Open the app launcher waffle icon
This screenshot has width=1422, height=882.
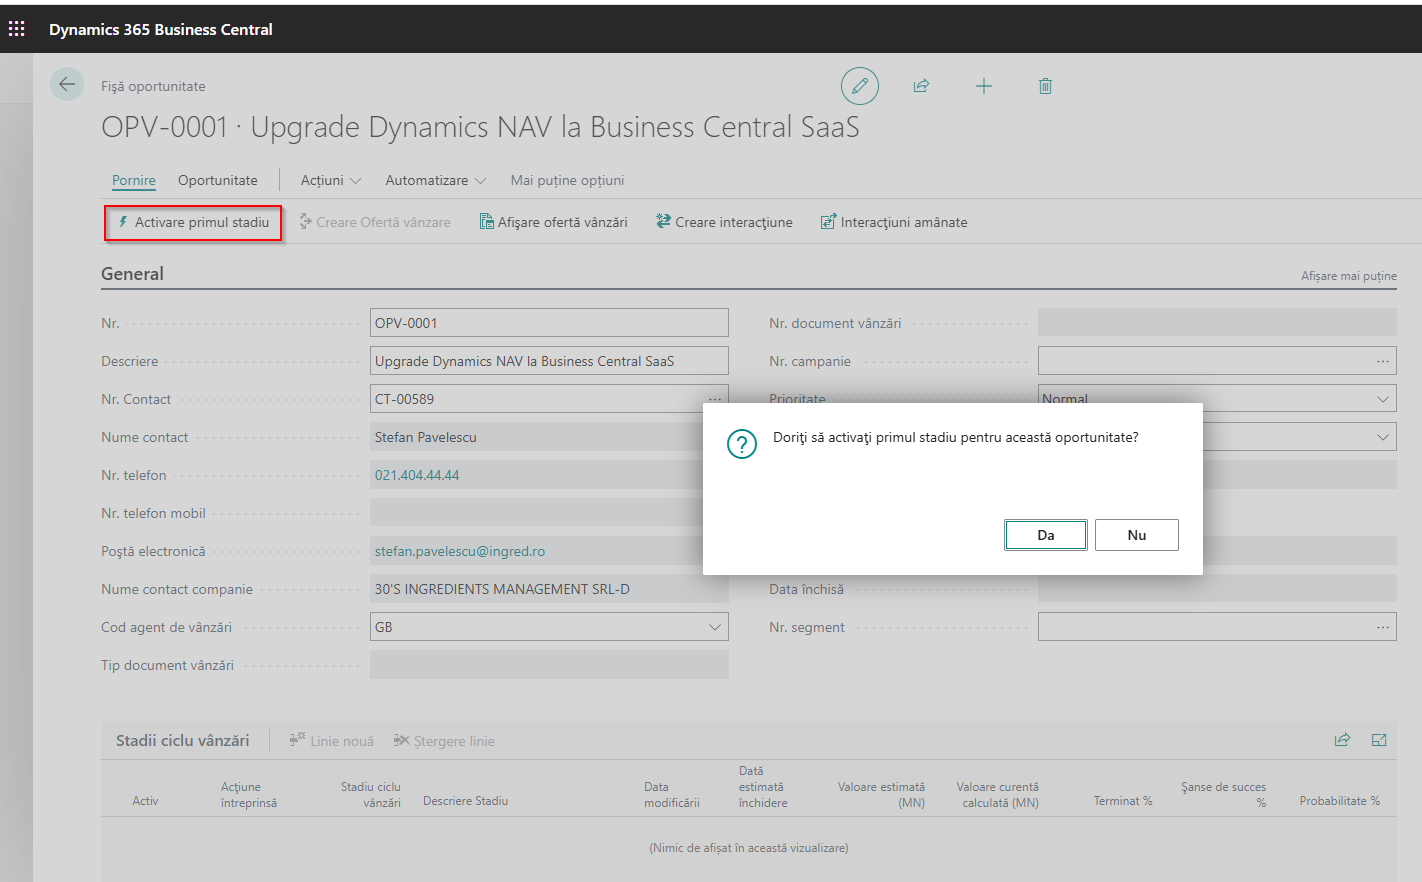pyautogui.click(x=17, y=29)
